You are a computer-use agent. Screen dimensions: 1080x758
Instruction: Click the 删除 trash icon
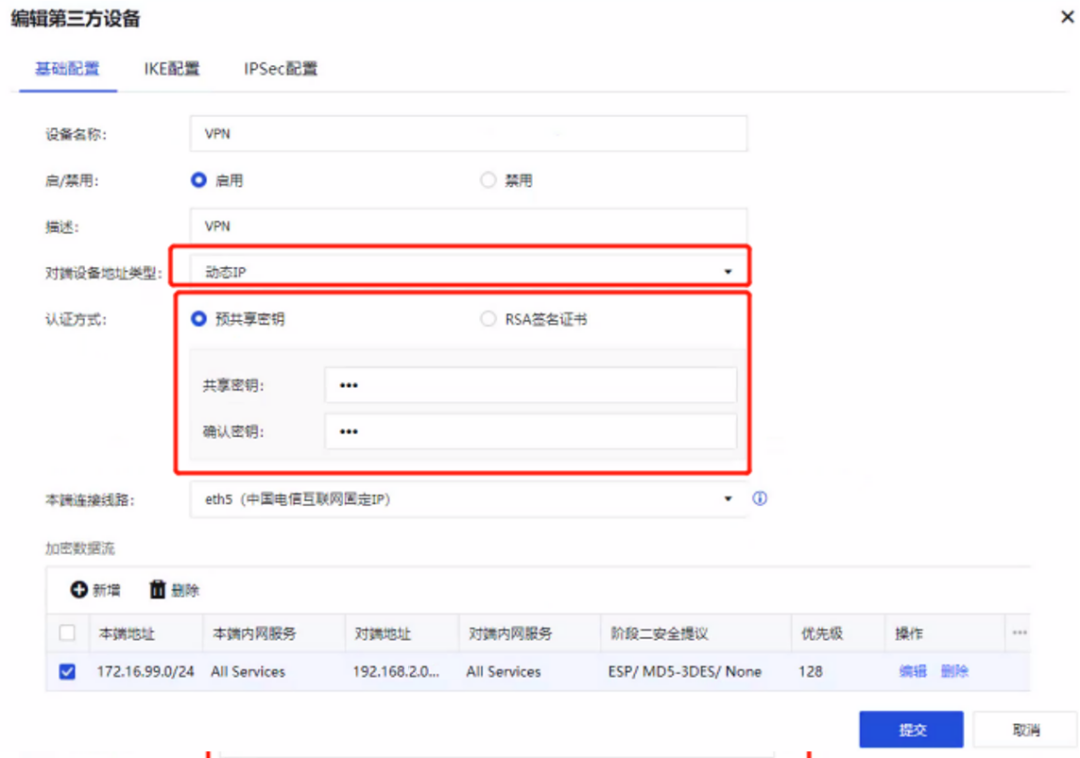pos(158,589)
